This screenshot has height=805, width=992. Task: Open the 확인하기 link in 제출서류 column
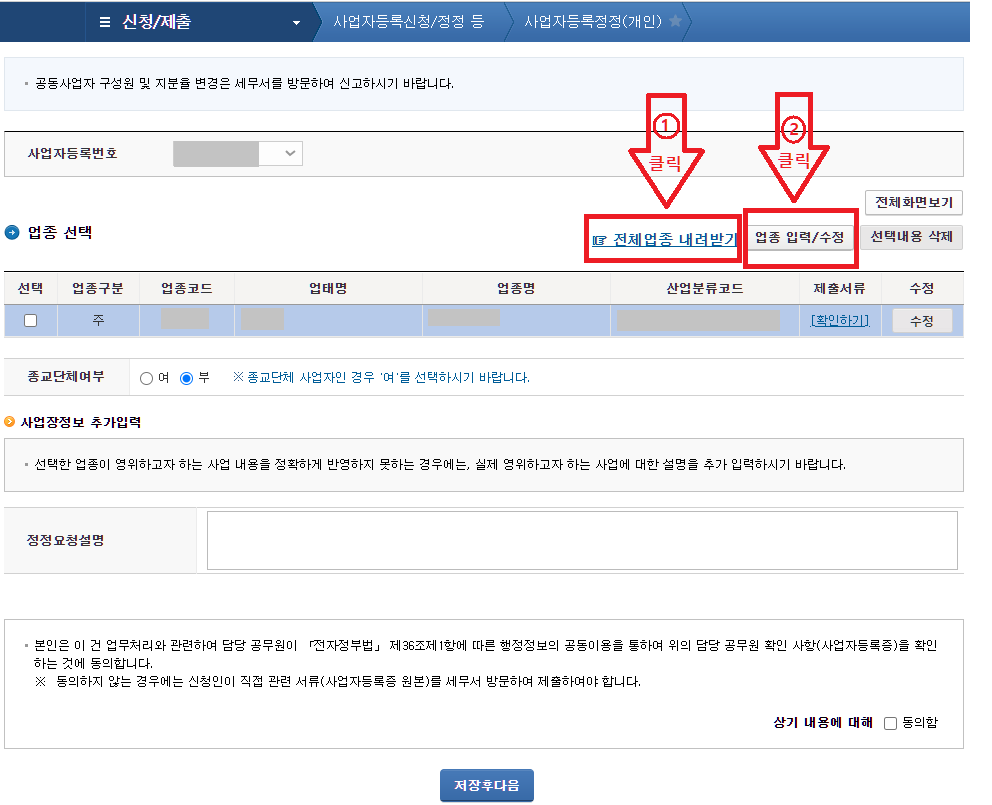(839, 320)
